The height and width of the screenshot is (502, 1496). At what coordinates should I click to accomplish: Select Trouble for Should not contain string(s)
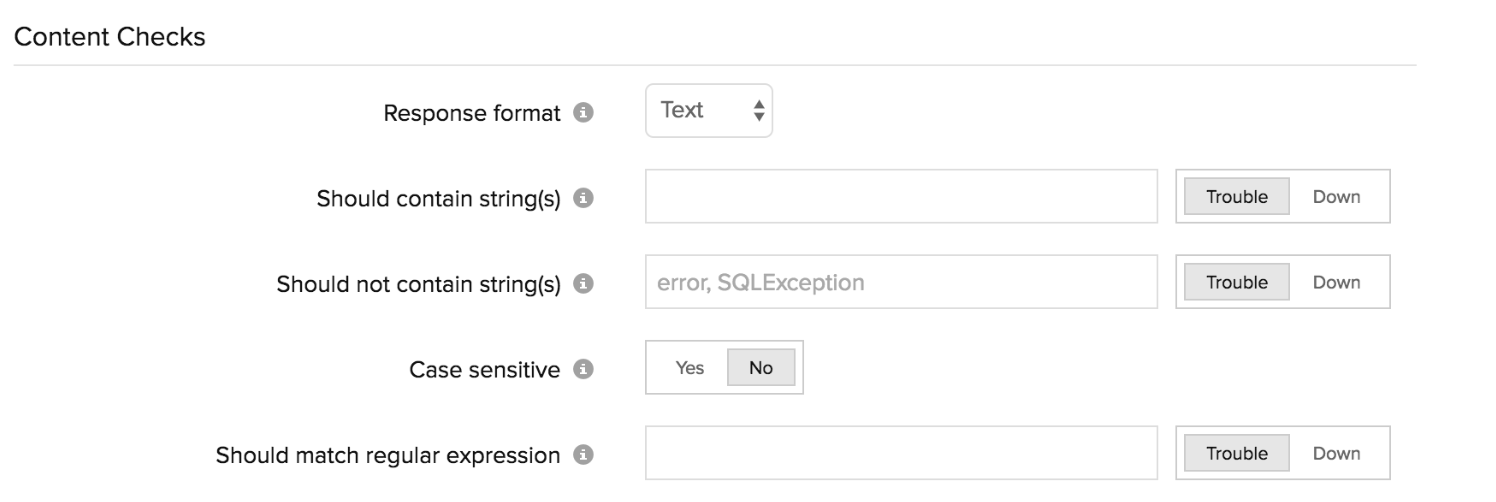pos(1236,282)
